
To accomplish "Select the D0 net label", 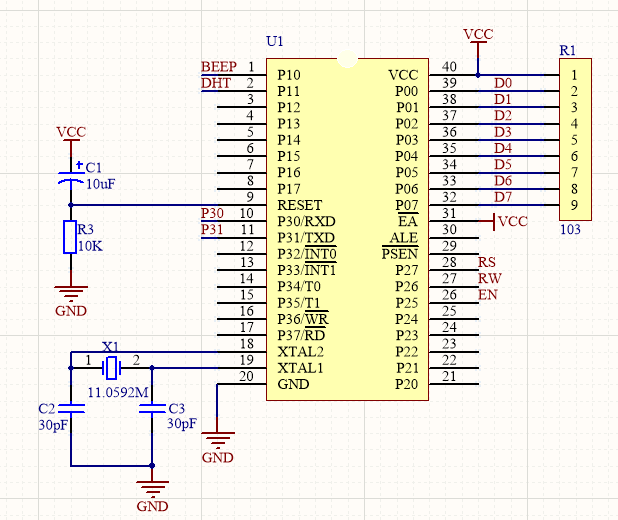I will [x=503, y=83].
